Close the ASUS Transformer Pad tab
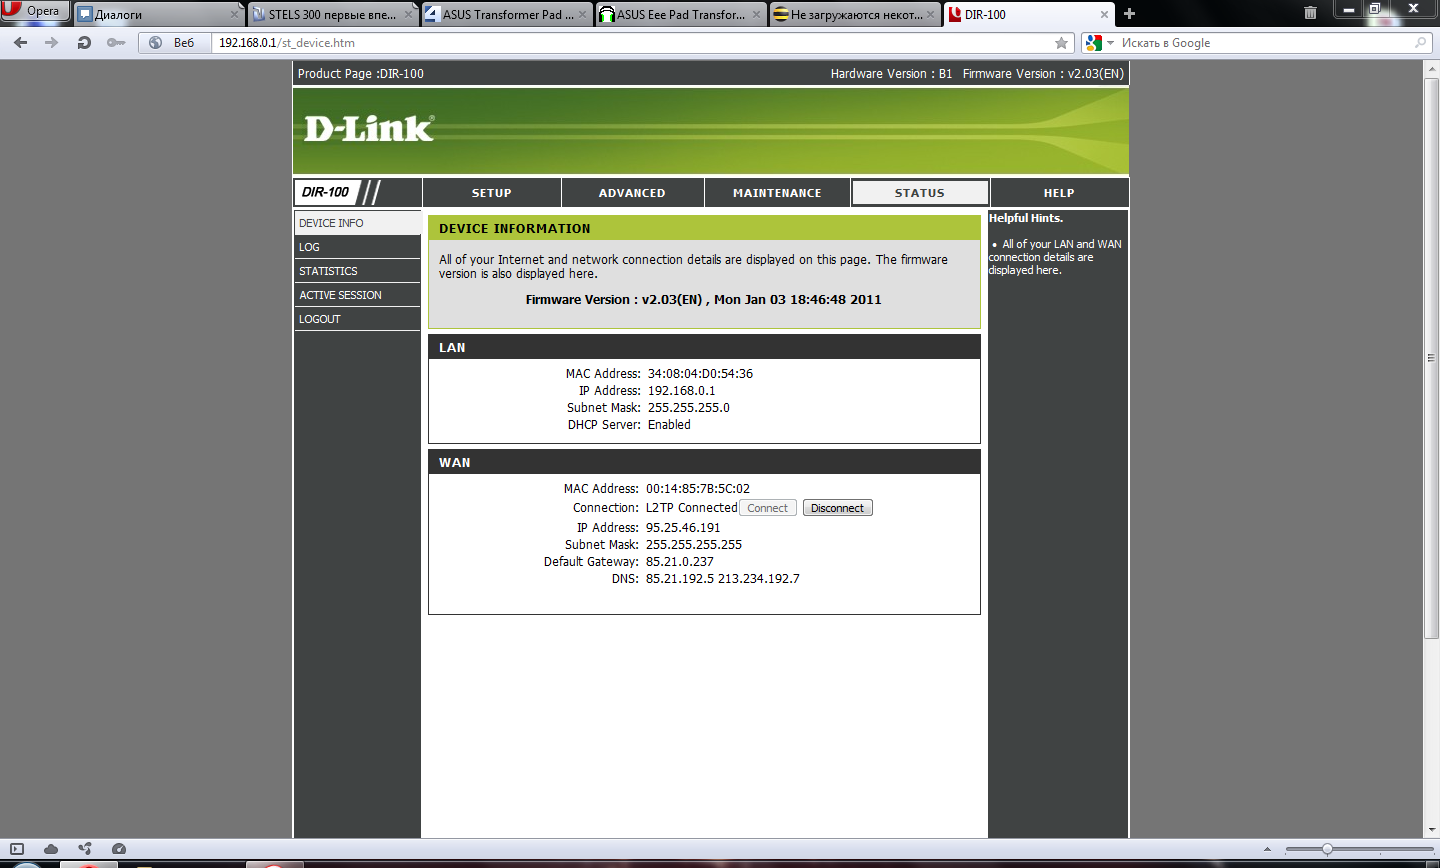Screen dimensions: 1440x868 tap(582, 15)
